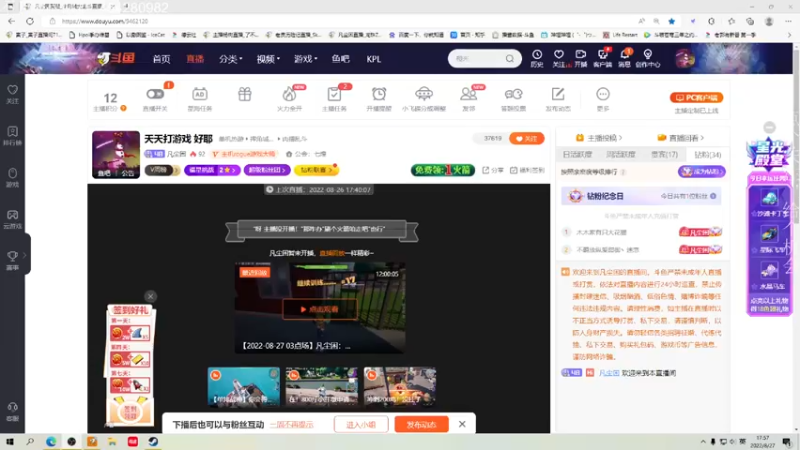Image resolution: width=800 pixels, height=450 pixels.
Task: Open 云游戏 gamepad icon in left sidebar
Action: 12,219
